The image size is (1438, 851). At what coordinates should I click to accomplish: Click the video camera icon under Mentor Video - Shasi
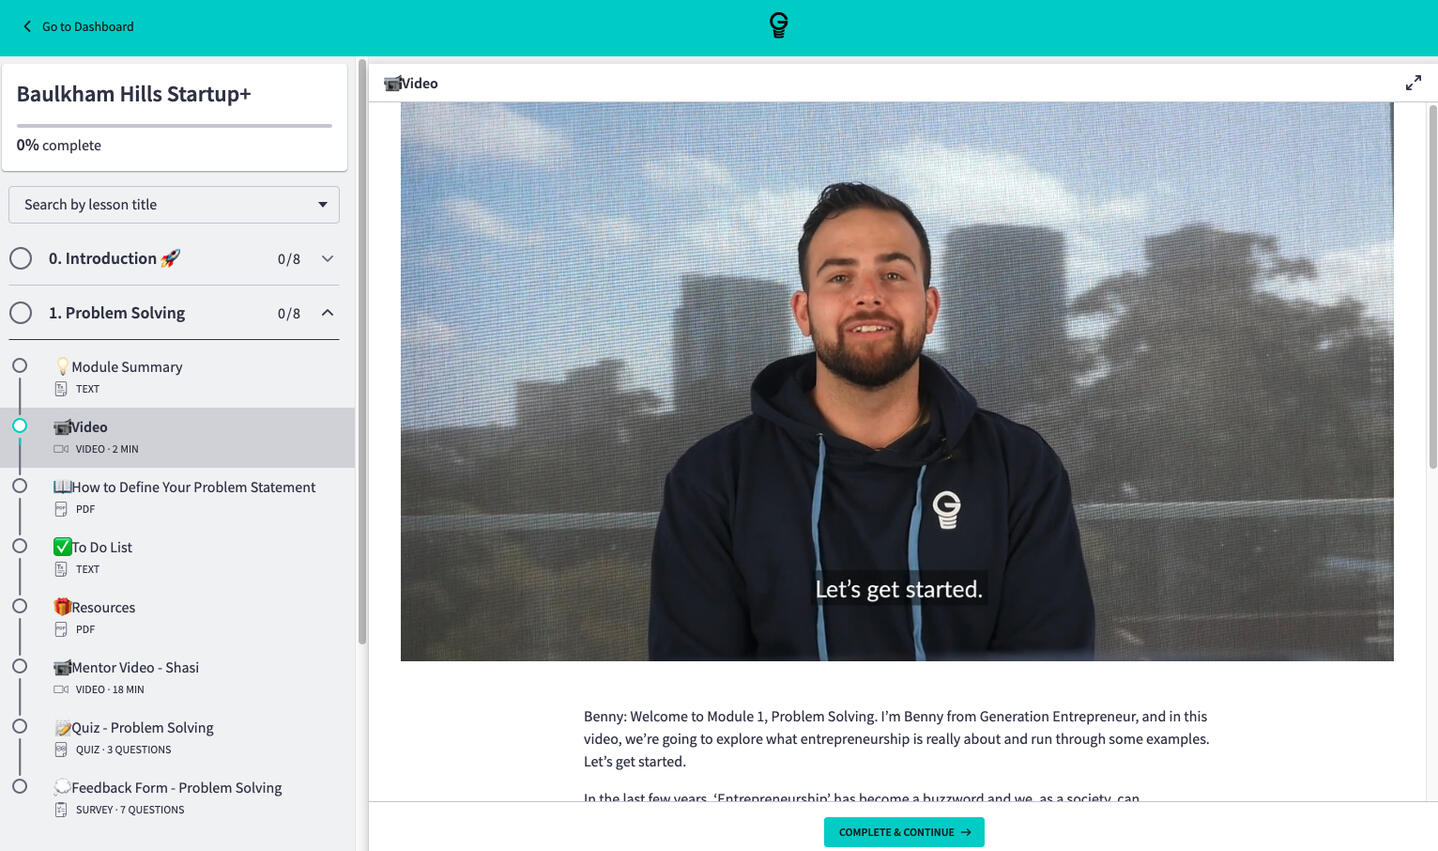[x=61, y=689]
